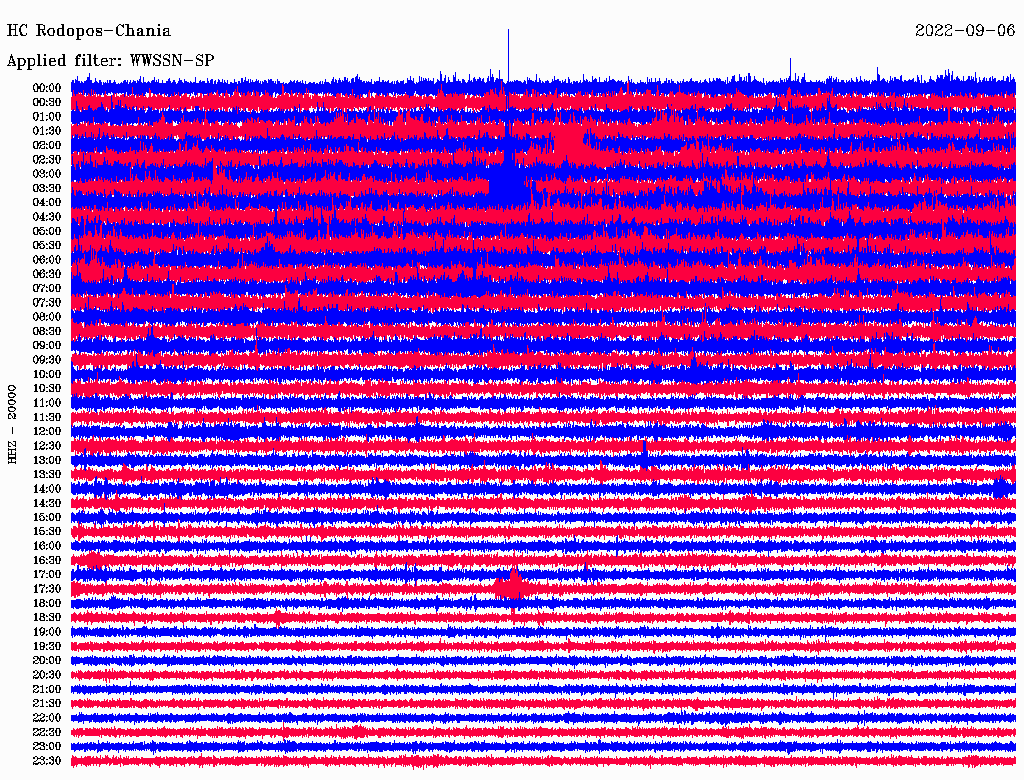The image size is (1024, 780).
Task: Click the 12:00 time label
Action: [46, 432]
